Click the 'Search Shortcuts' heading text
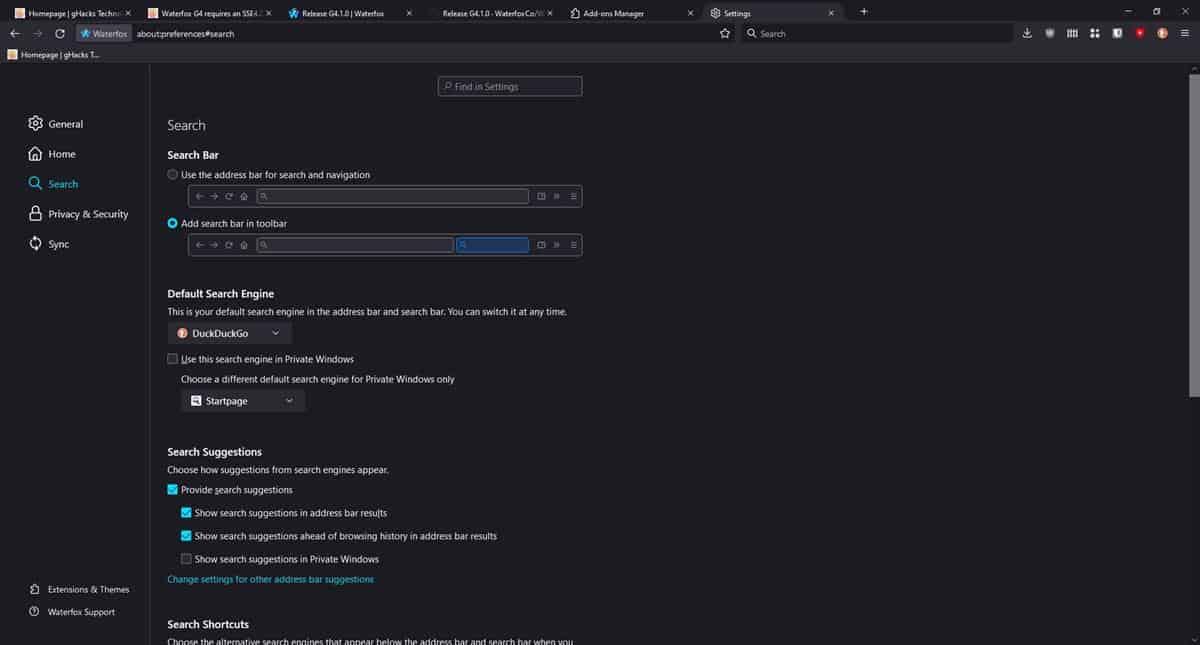The height and width of the screenshot is (645, 1200). click(x=208, y=624)
